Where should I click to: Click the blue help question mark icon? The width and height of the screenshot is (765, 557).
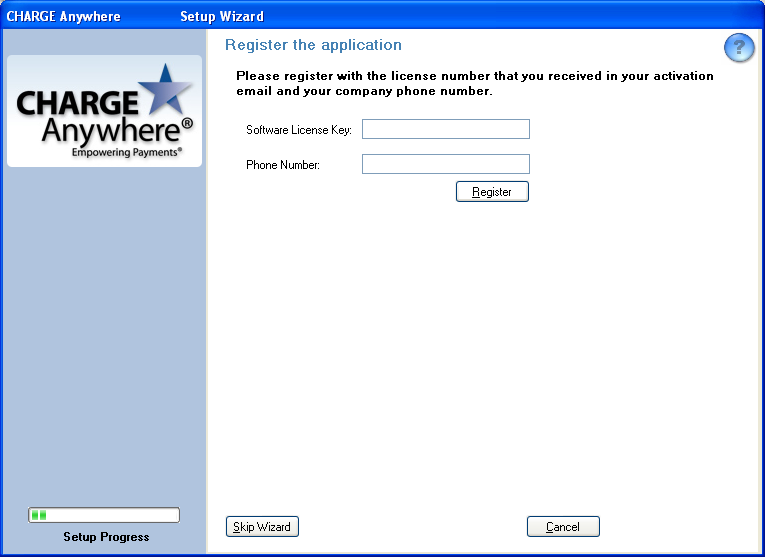(738, 48)
